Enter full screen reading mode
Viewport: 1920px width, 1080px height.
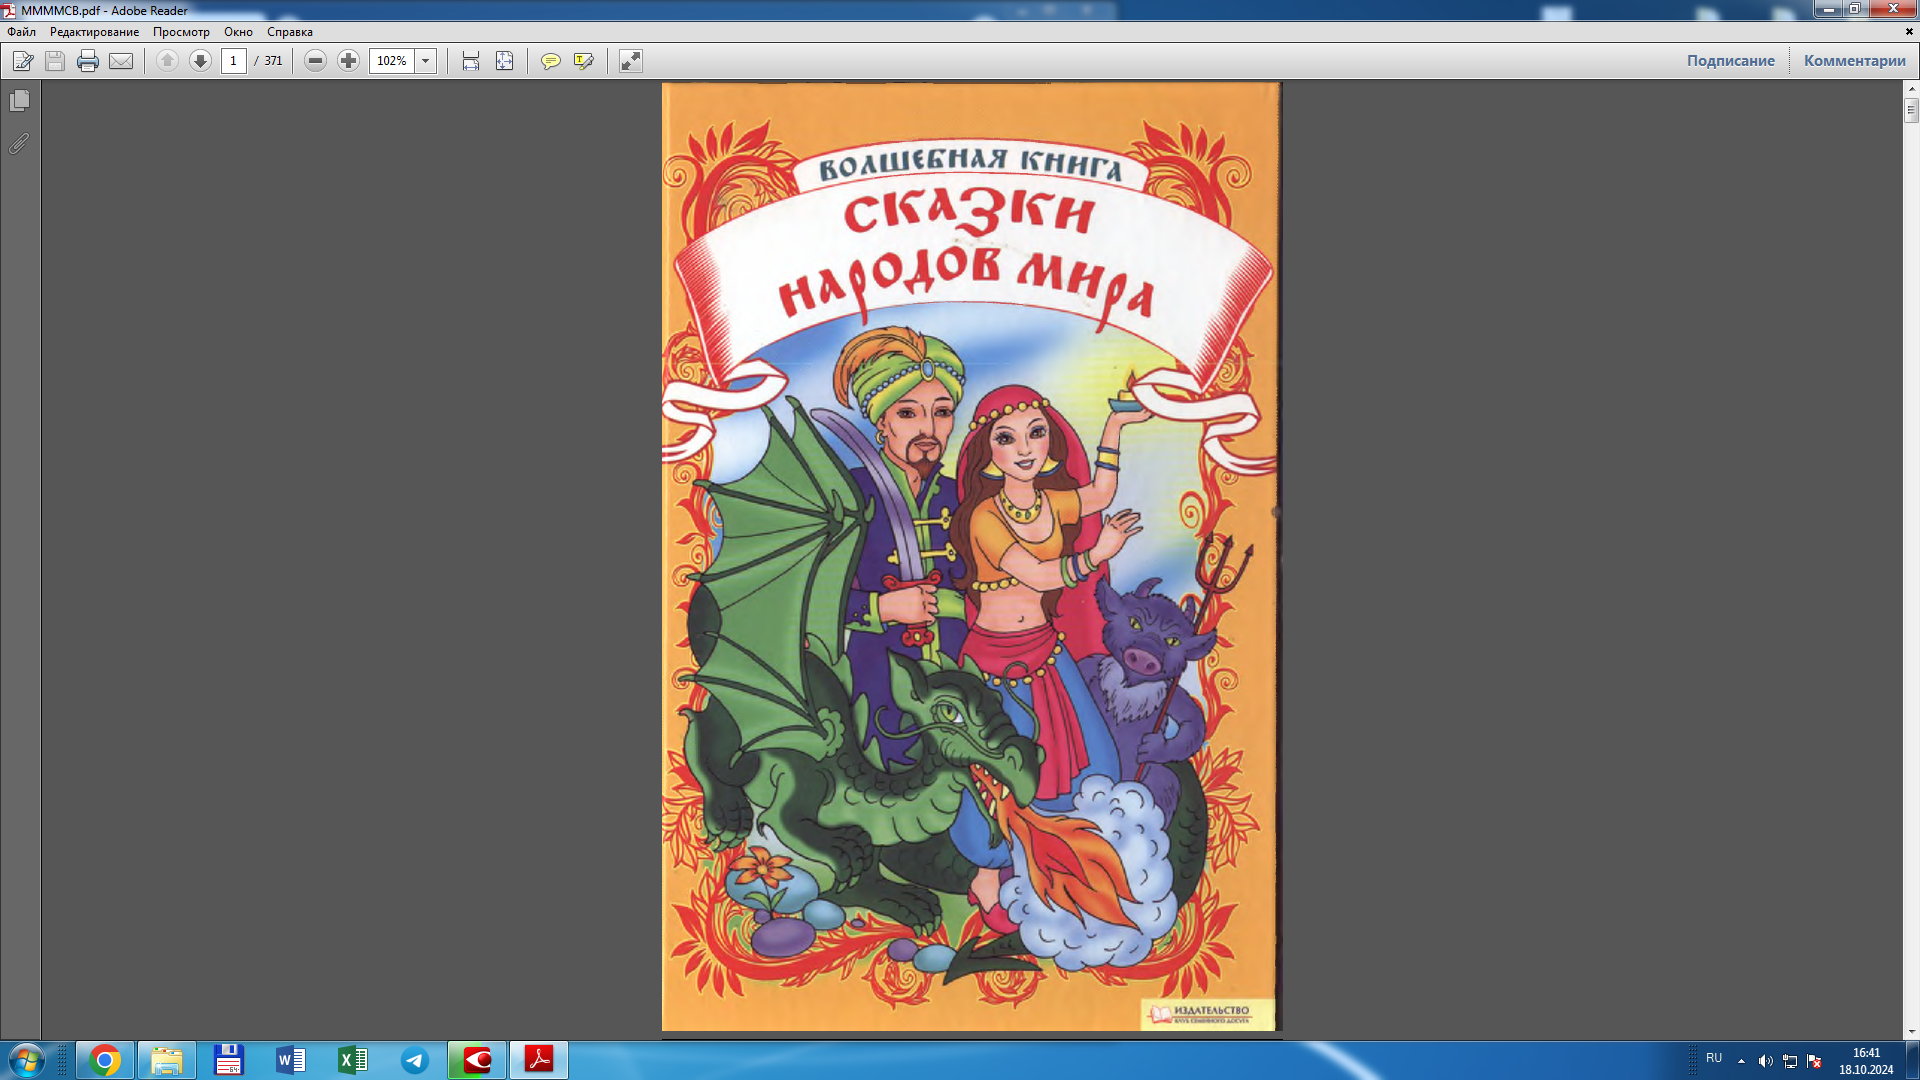pyautogui.click(x=629, y=61)
